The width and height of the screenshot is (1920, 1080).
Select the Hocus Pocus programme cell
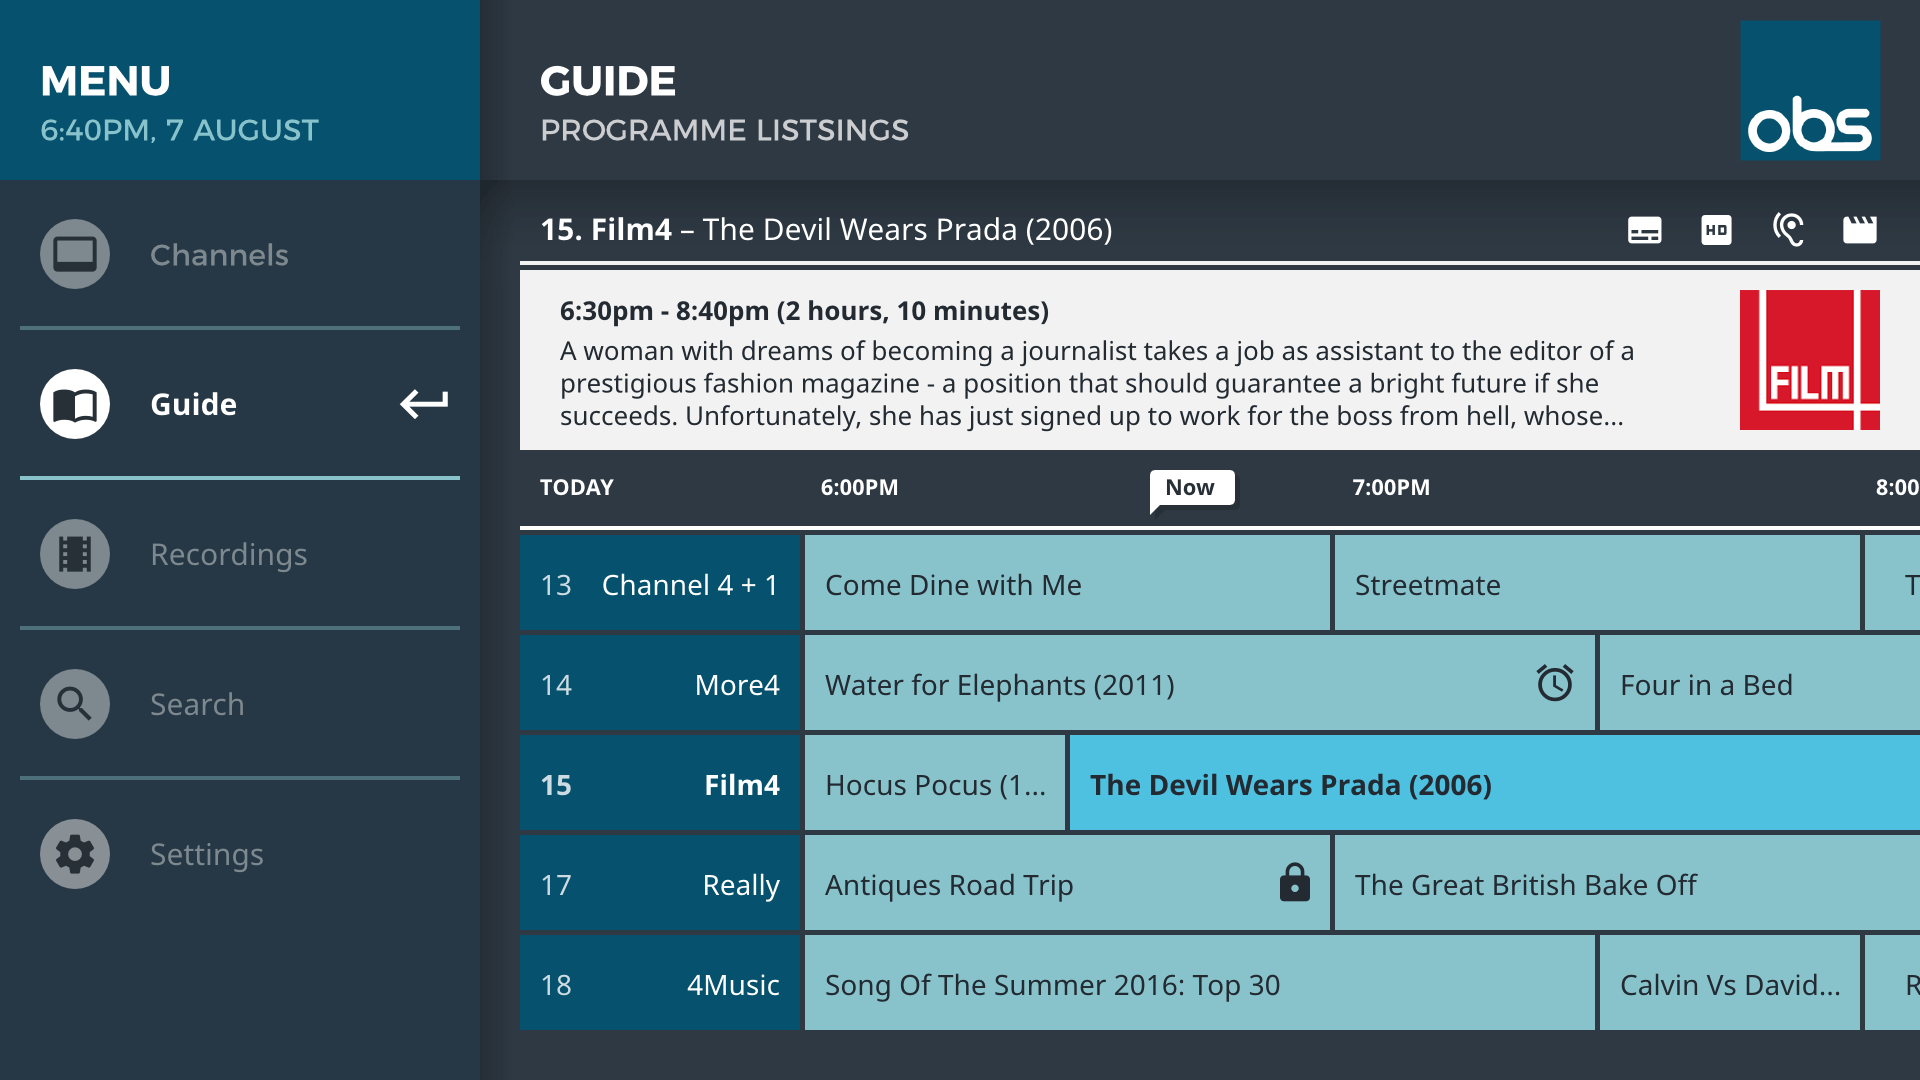click(935, 784)
